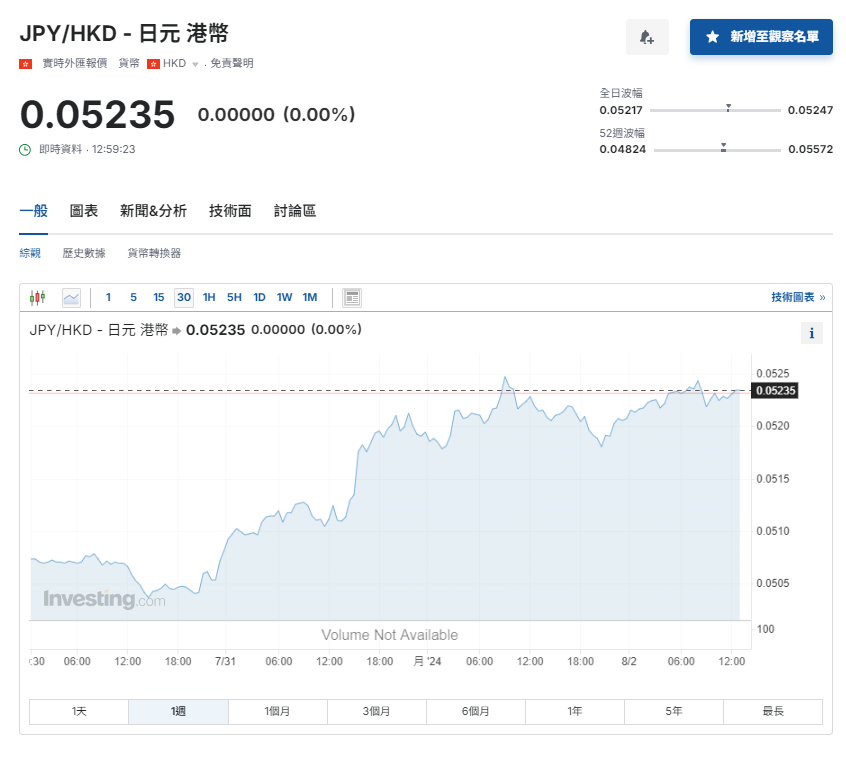The image size is (846, 763).
Task: Open the 新聞&分析 tab
Action: (152, 211)
